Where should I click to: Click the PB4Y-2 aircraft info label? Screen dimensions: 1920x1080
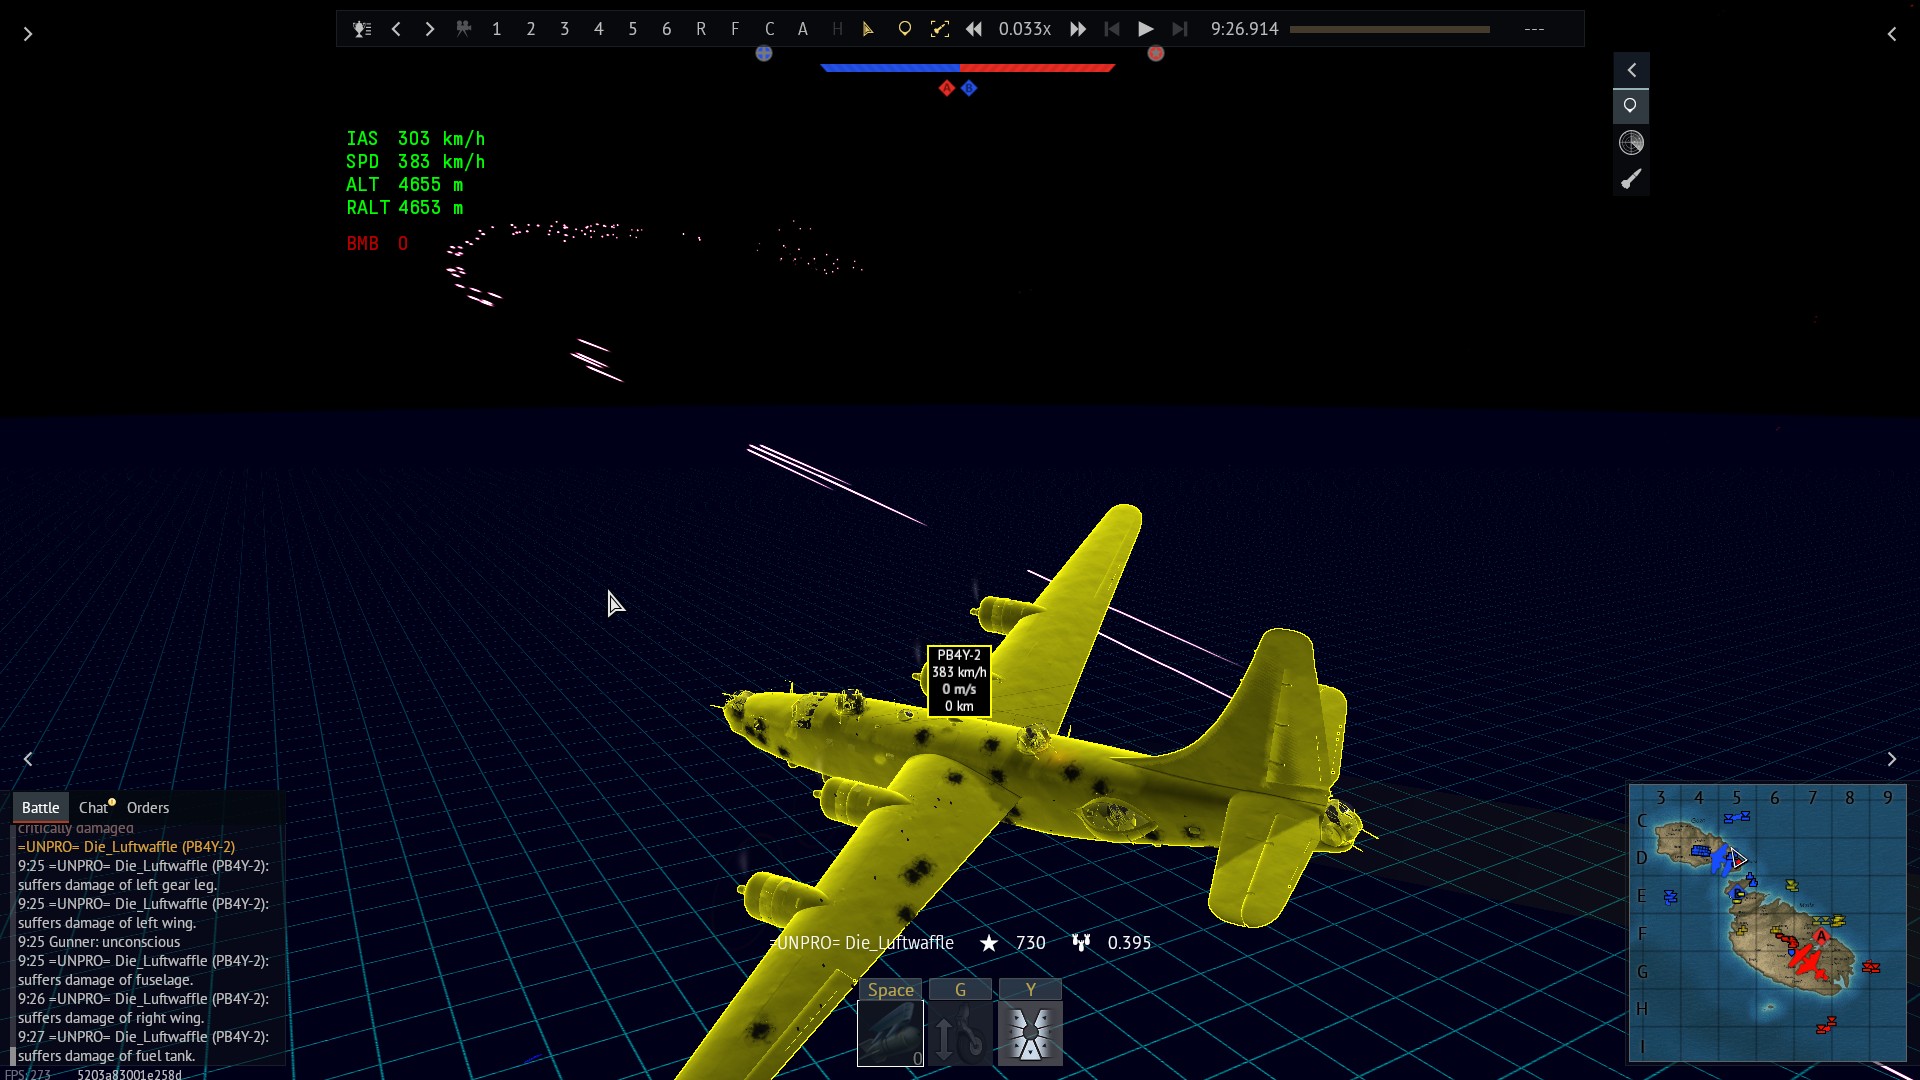[x=959, y=680]
